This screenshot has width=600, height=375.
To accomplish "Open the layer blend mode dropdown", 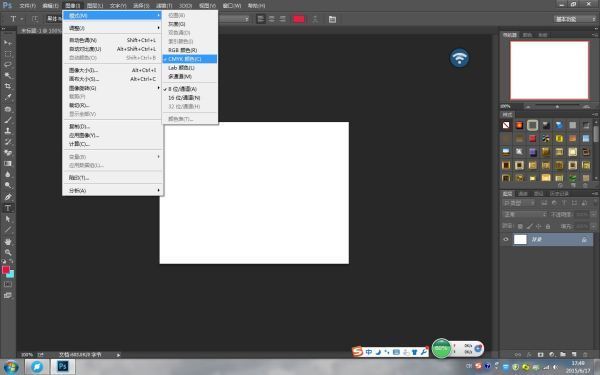I will point(524,215).
